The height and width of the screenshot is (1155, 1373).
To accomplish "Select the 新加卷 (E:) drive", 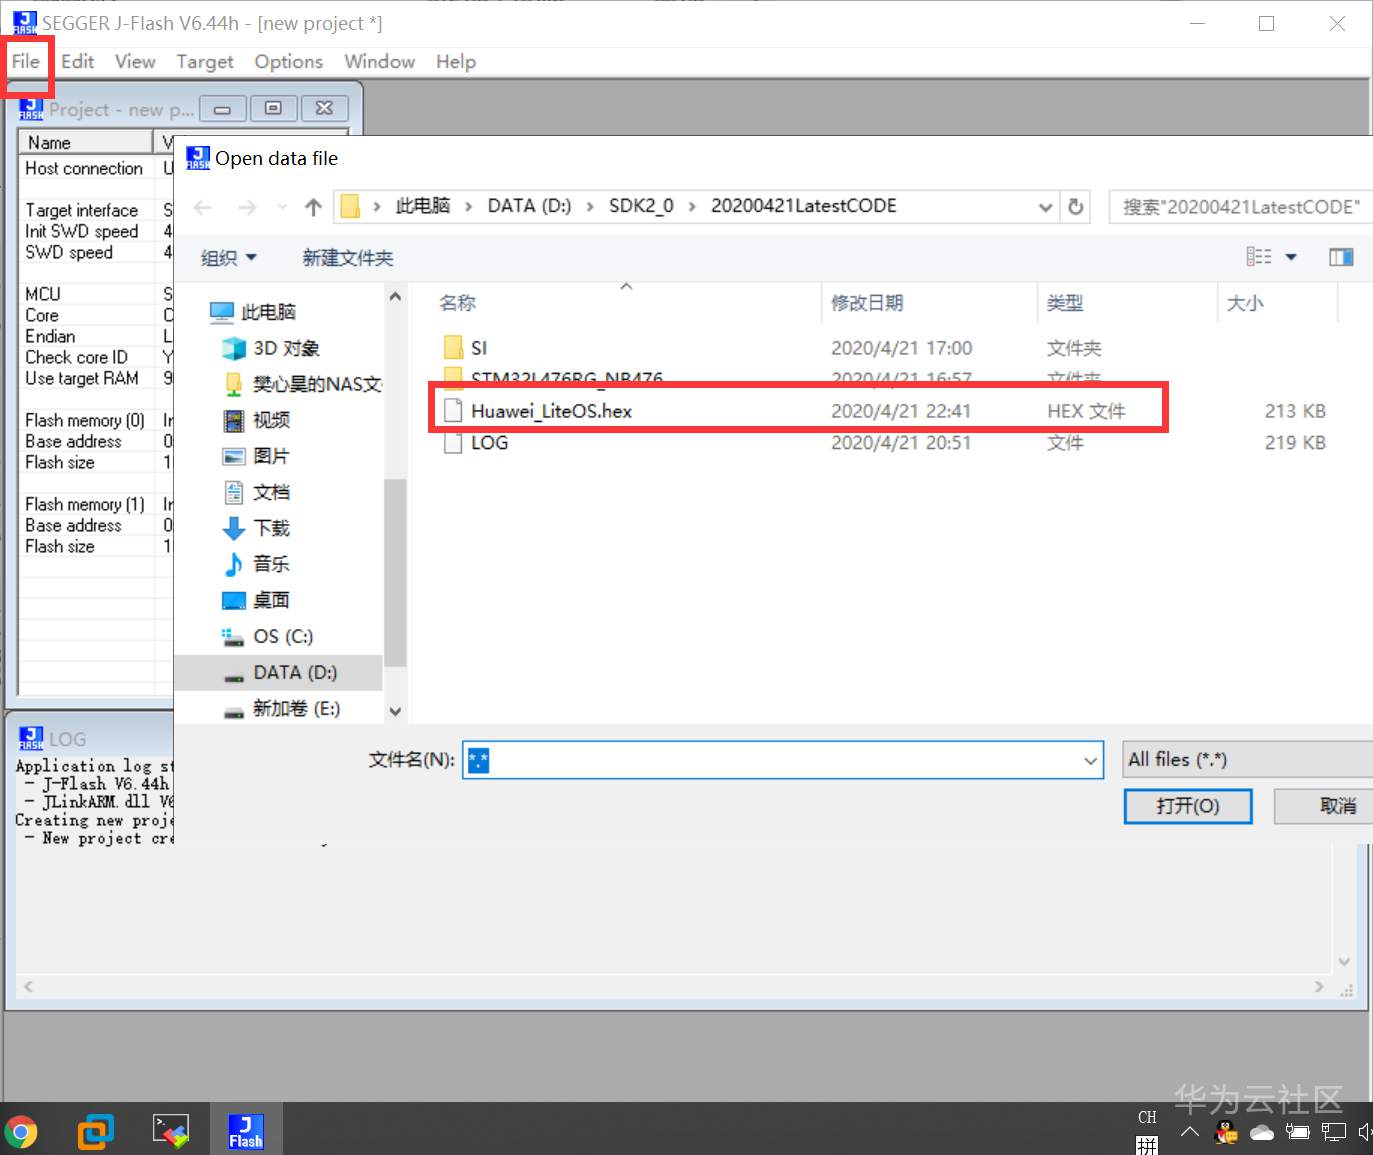I will point(282,708).
